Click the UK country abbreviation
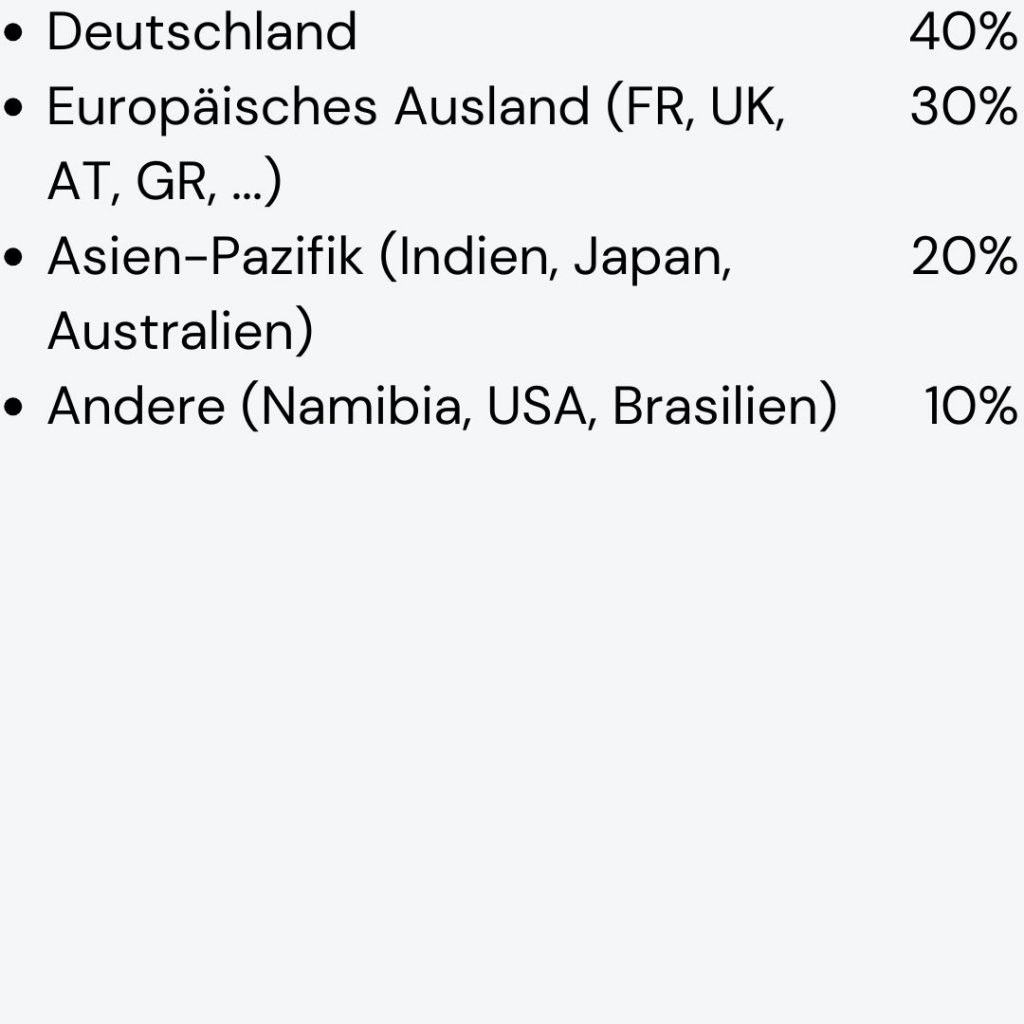1024x1024 pixels. pyautogui.click(x=747, y=107)
